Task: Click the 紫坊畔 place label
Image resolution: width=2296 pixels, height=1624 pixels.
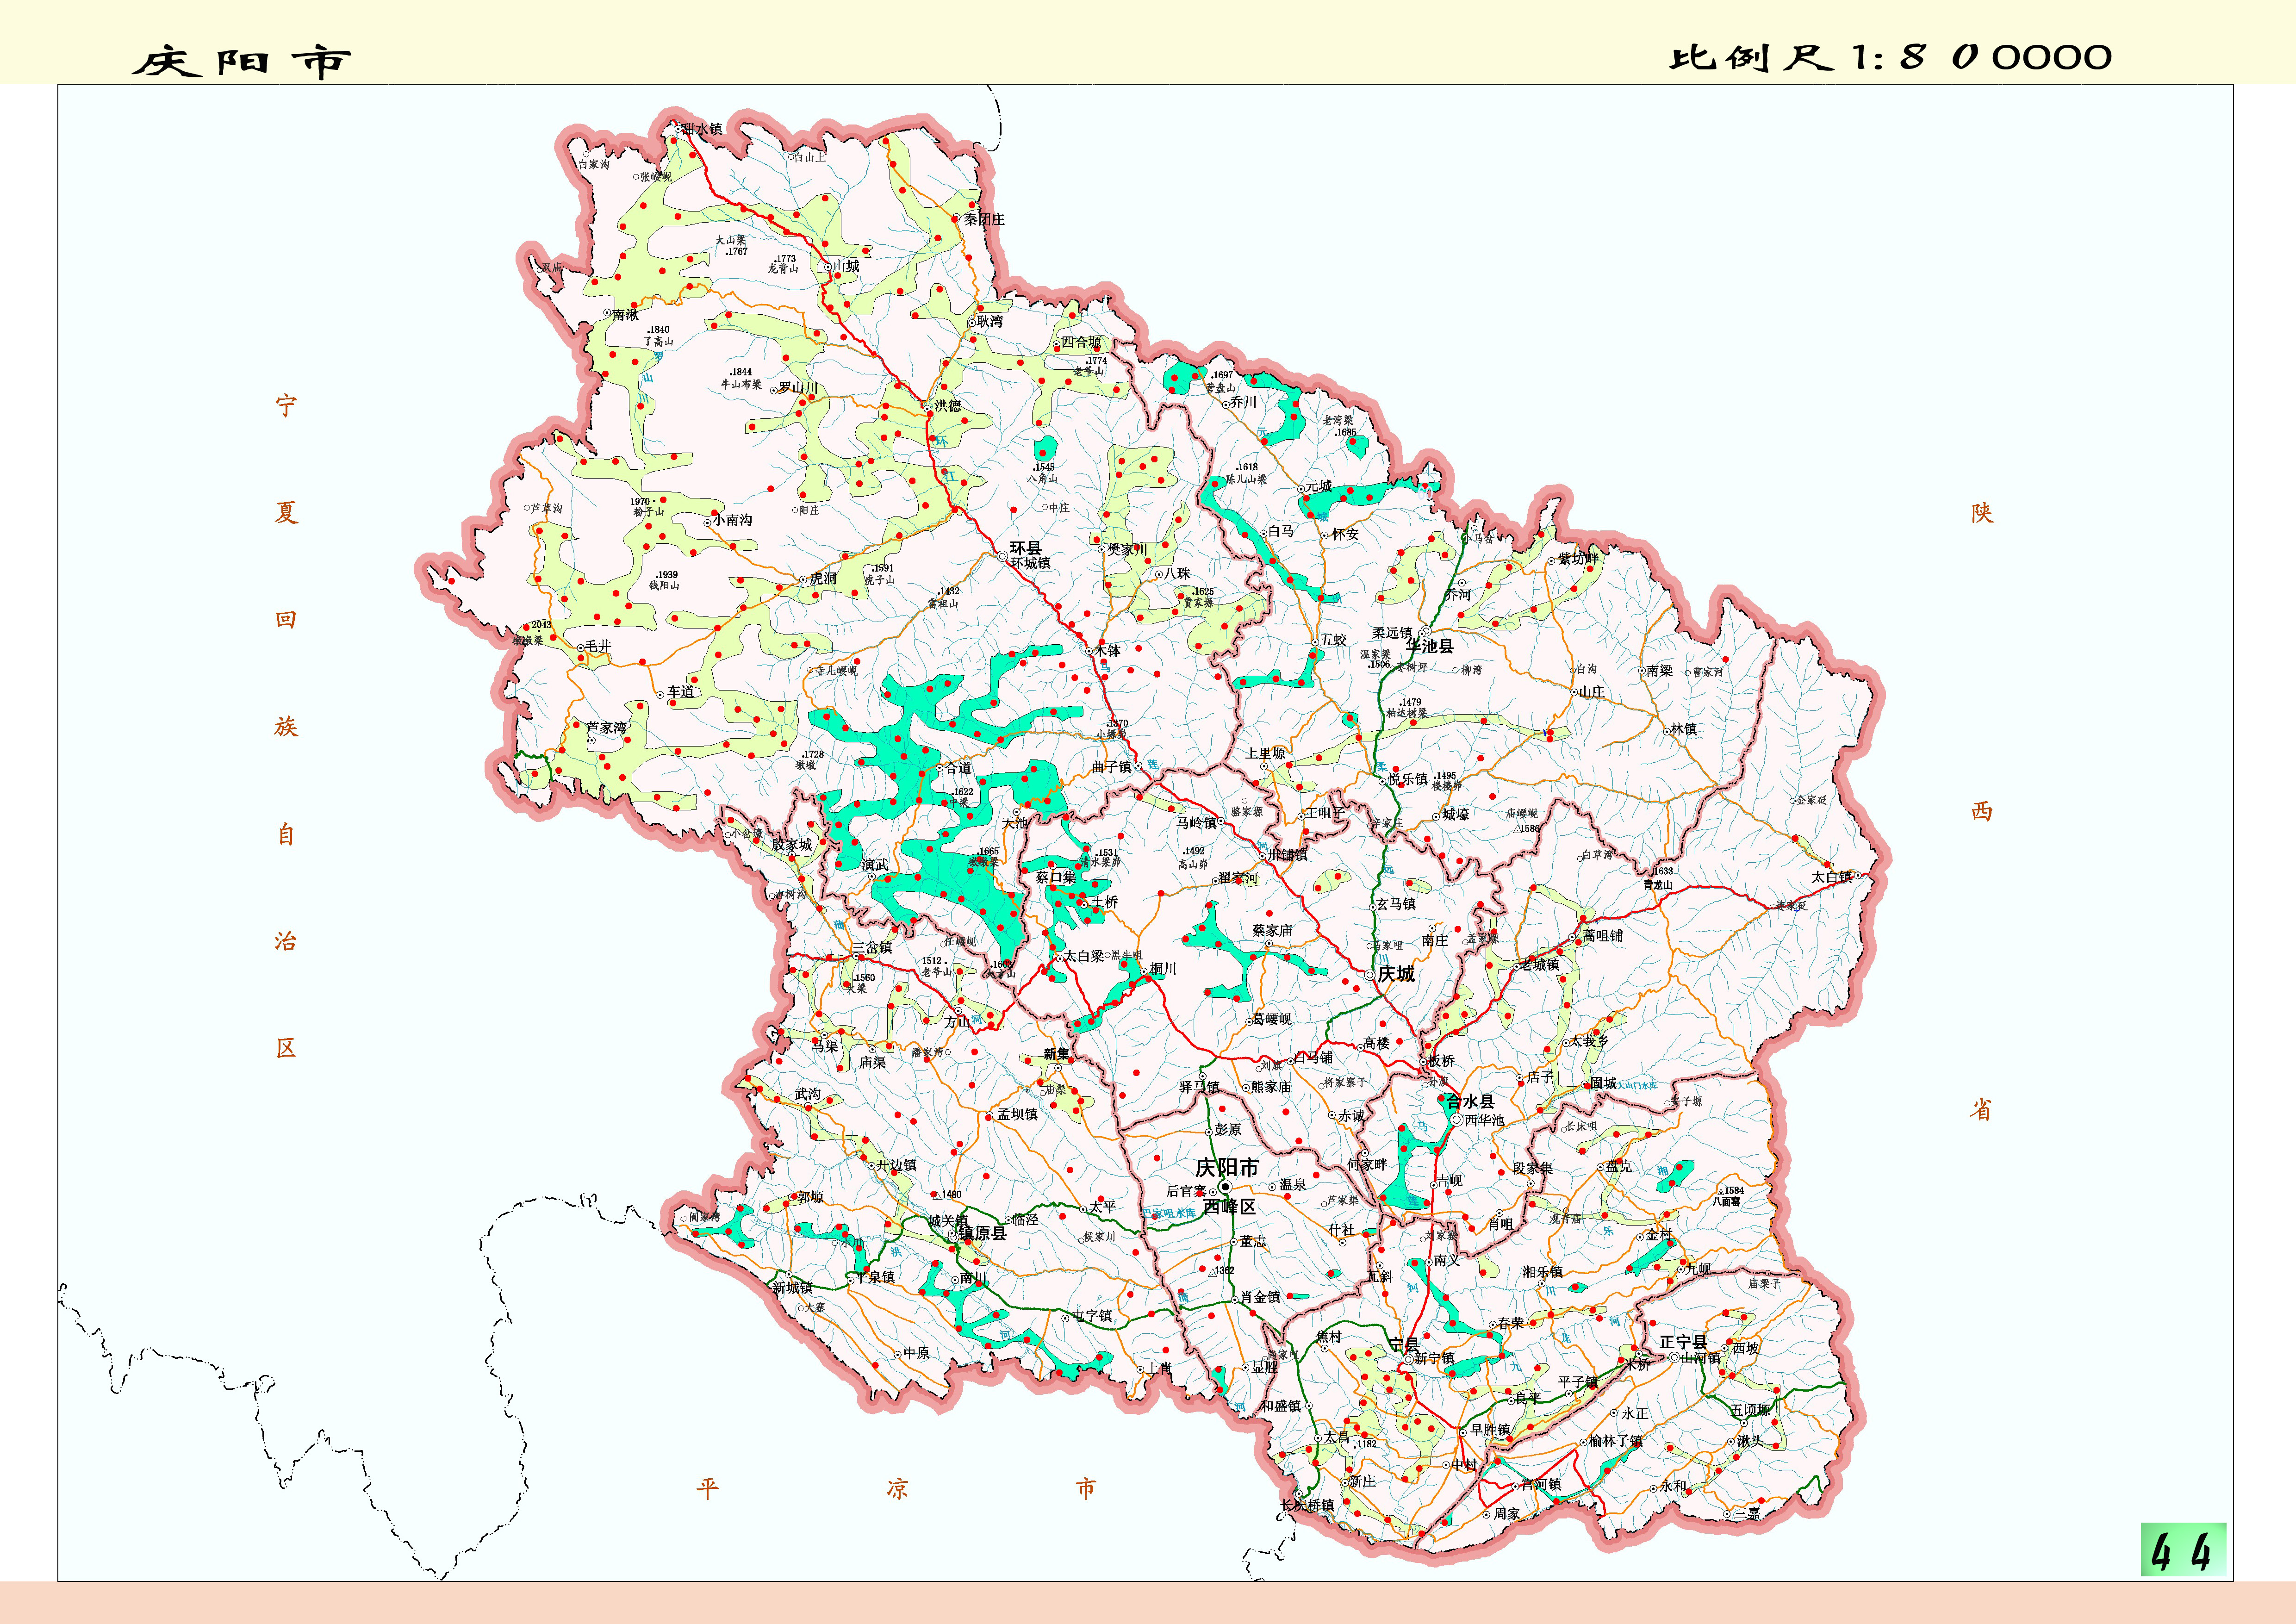Action: [x=1578, y=558]
